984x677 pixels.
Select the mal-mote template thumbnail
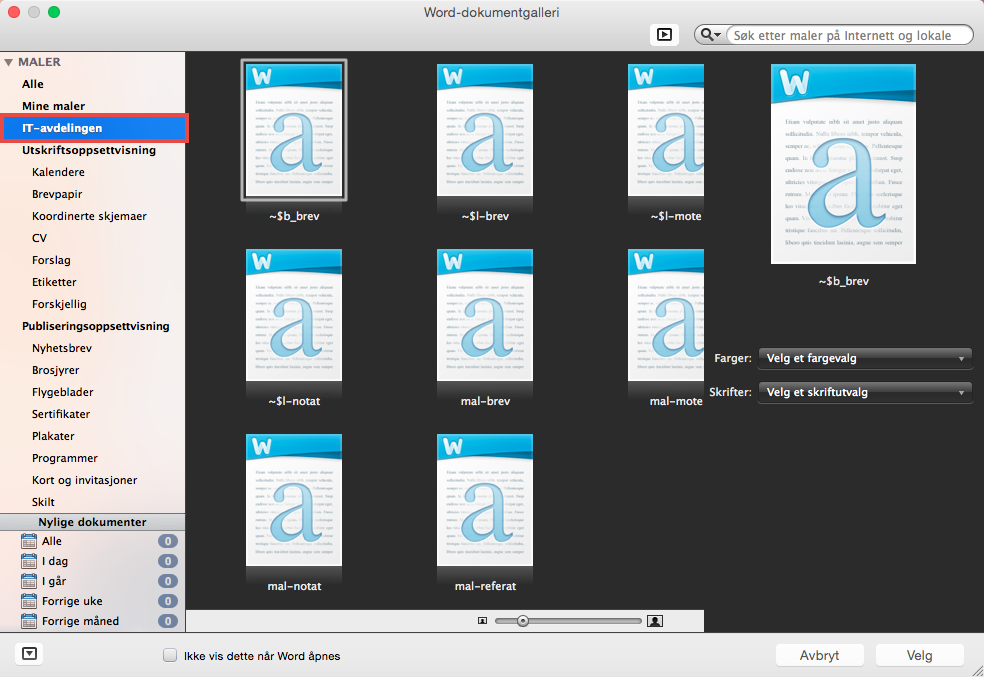click(666, 315)
